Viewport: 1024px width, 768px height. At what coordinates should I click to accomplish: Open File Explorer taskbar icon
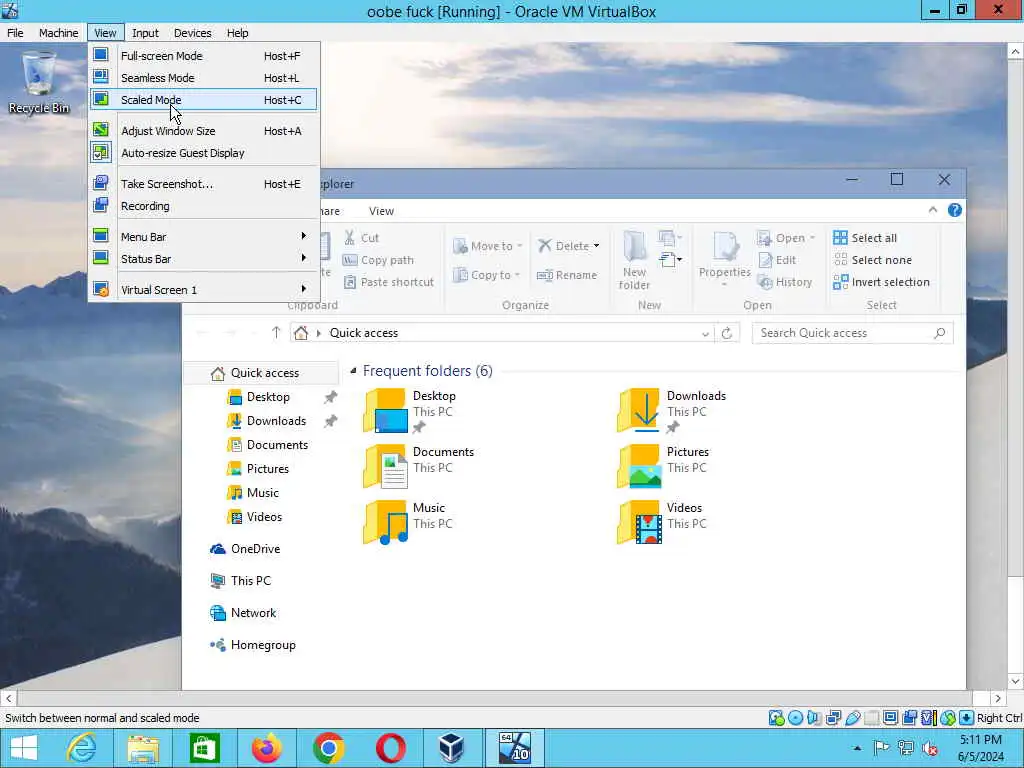[x=143, y=748]
